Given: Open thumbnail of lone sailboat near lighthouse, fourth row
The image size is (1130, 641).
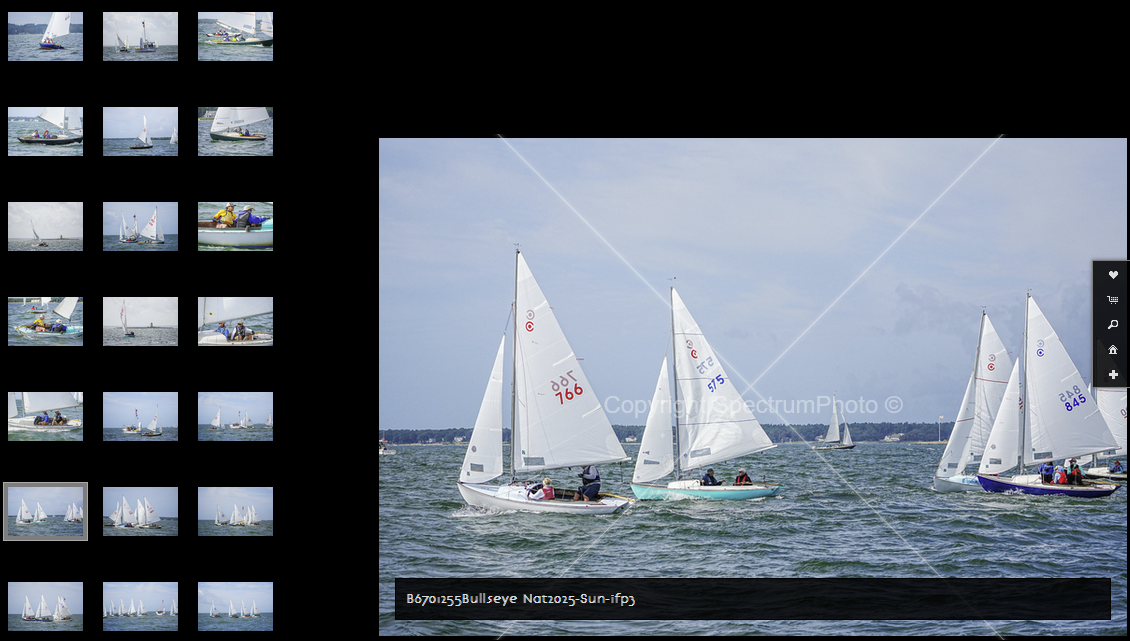Looking at the screenshot, I should pos(140,321).
